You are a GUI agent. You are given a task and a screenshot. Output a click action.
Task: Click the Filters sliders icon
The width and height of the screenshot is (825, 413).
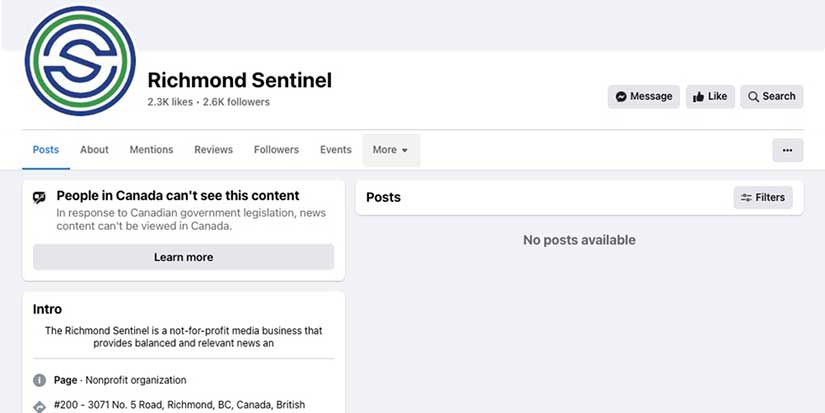click(746, 198)
